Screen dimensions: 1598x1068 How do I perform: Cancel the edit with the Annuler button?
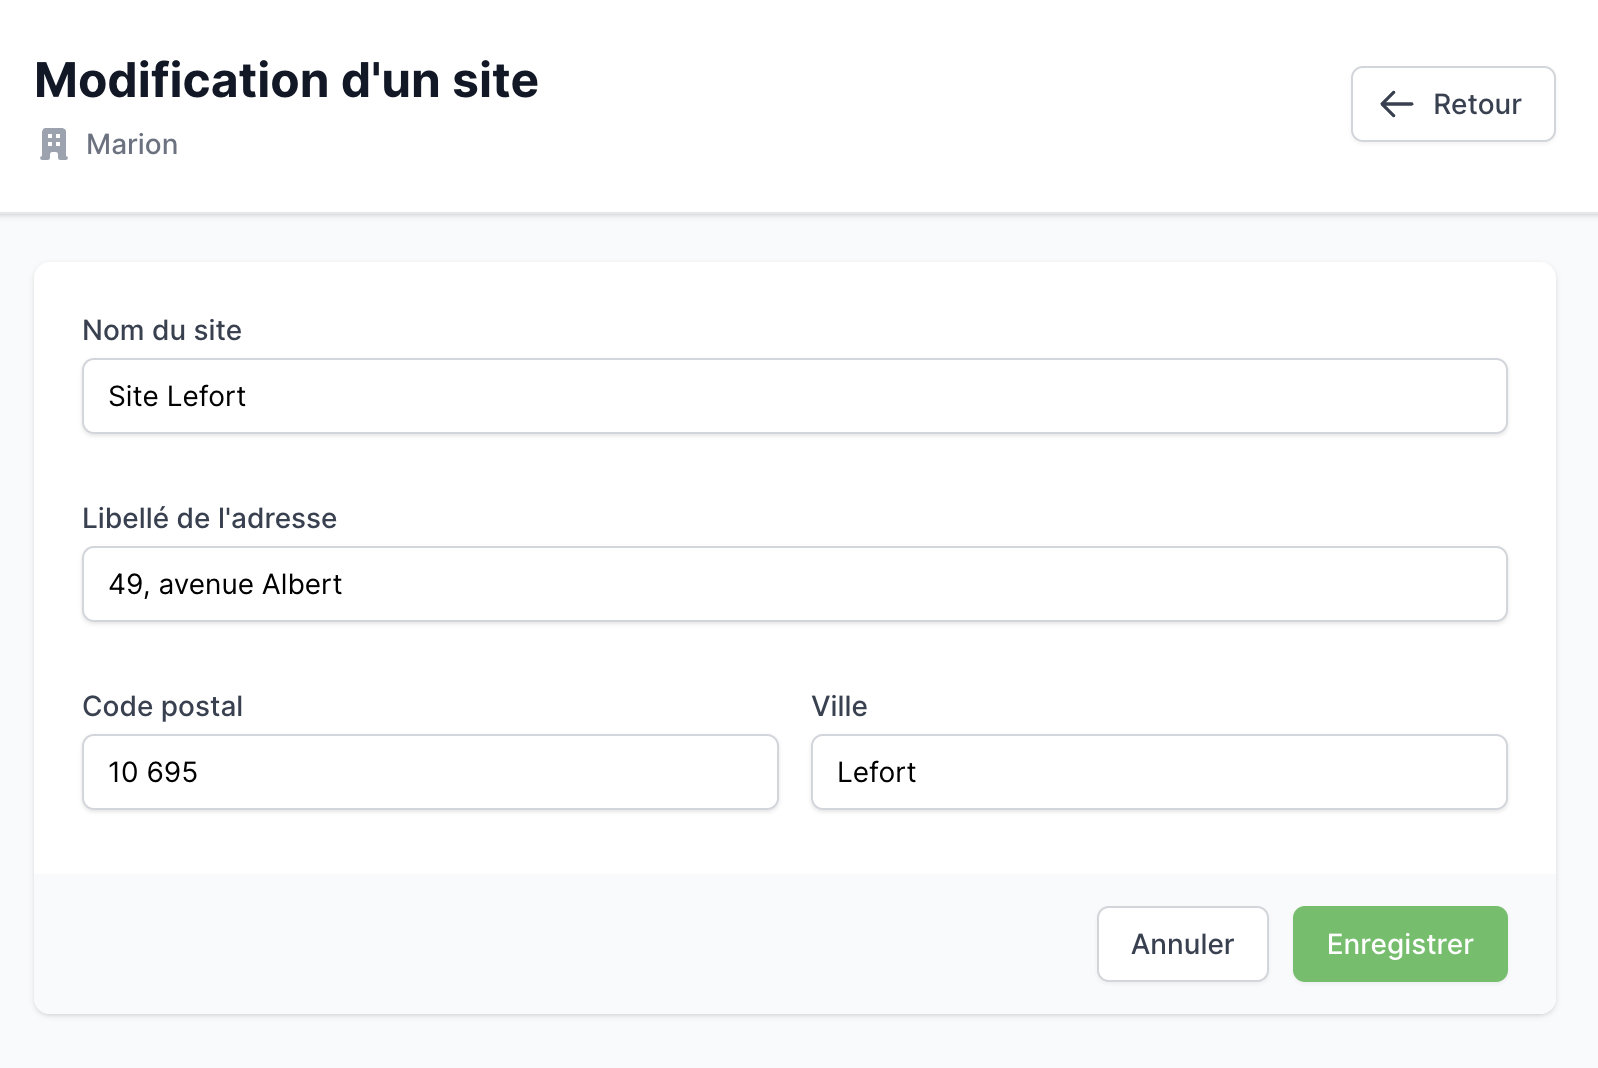coord(1183,944)
